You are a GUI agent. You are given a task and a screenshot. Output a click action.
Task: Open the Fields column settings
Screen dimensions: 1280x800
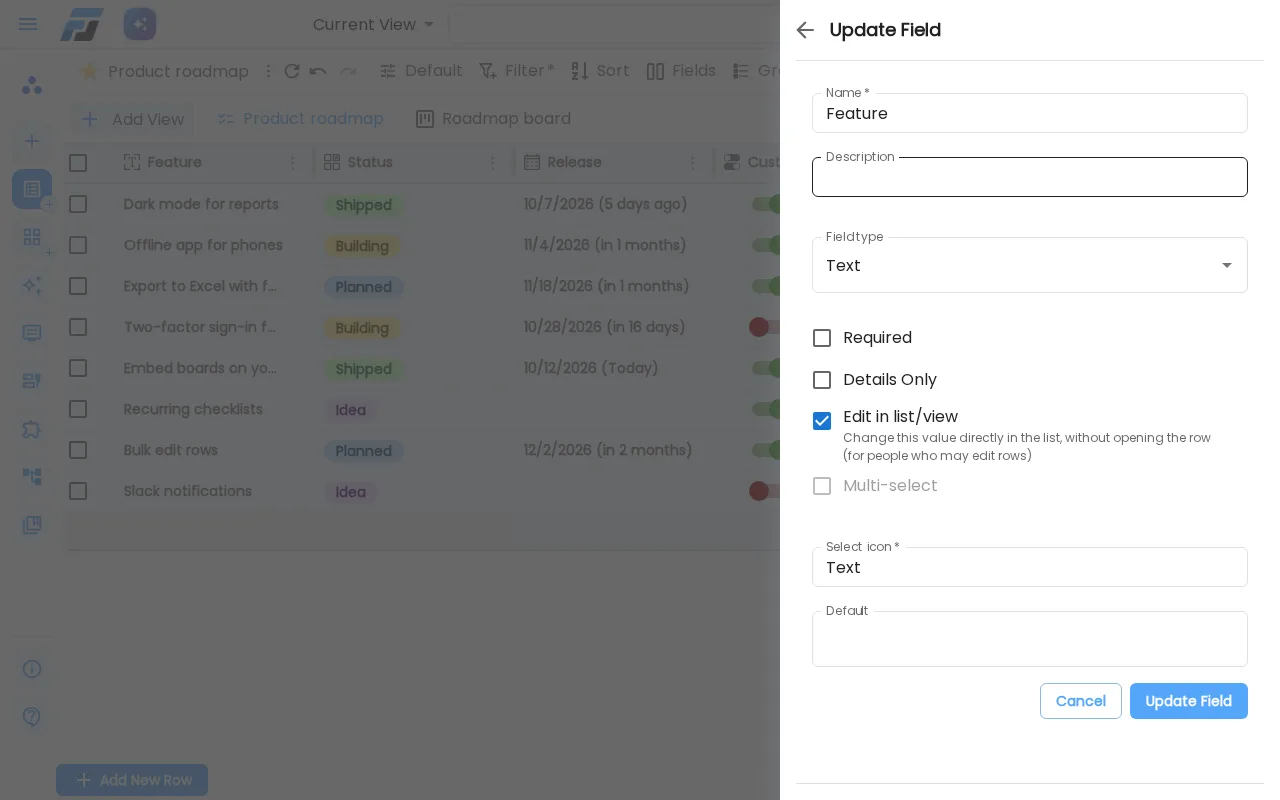pyautogui.click(x=681, y=71)
